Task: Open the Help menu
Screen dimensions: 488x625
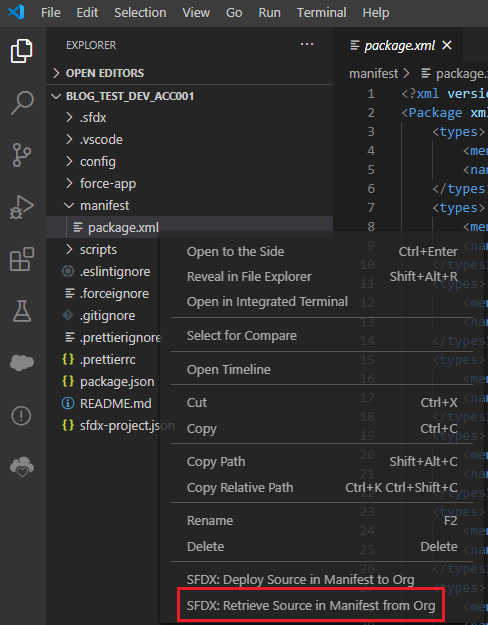Action: coord(376,13)
